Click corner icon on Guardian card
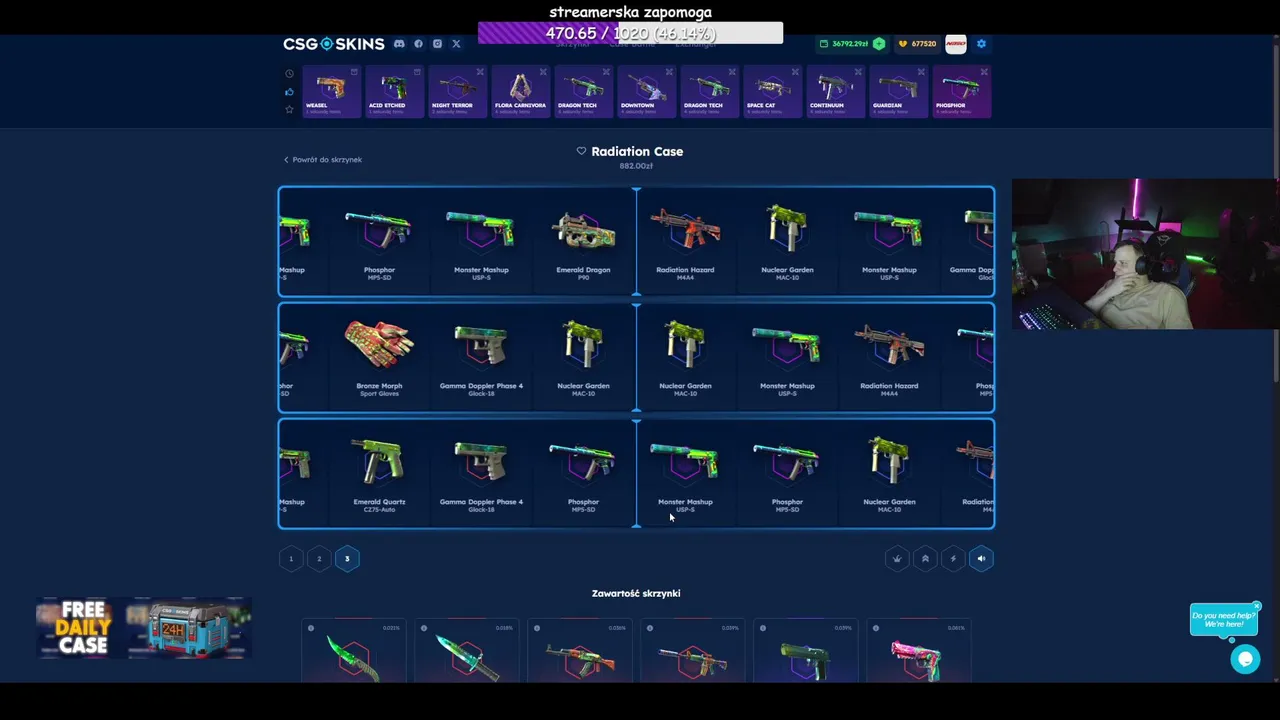This screenshot has width=1280, height=720. click(921, 72)
